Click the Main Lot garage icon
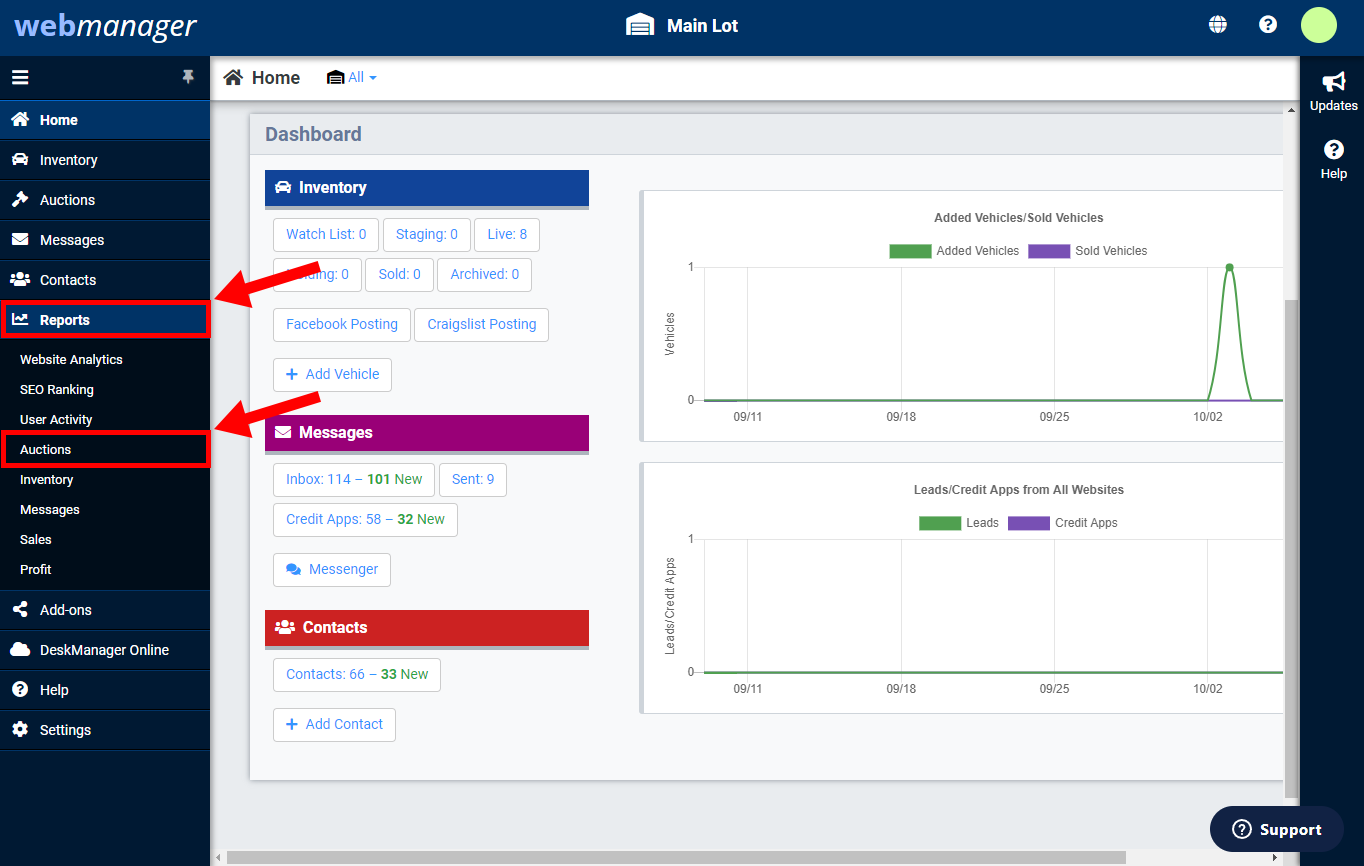Screen dimensions: 1364x866 (640, 25)
